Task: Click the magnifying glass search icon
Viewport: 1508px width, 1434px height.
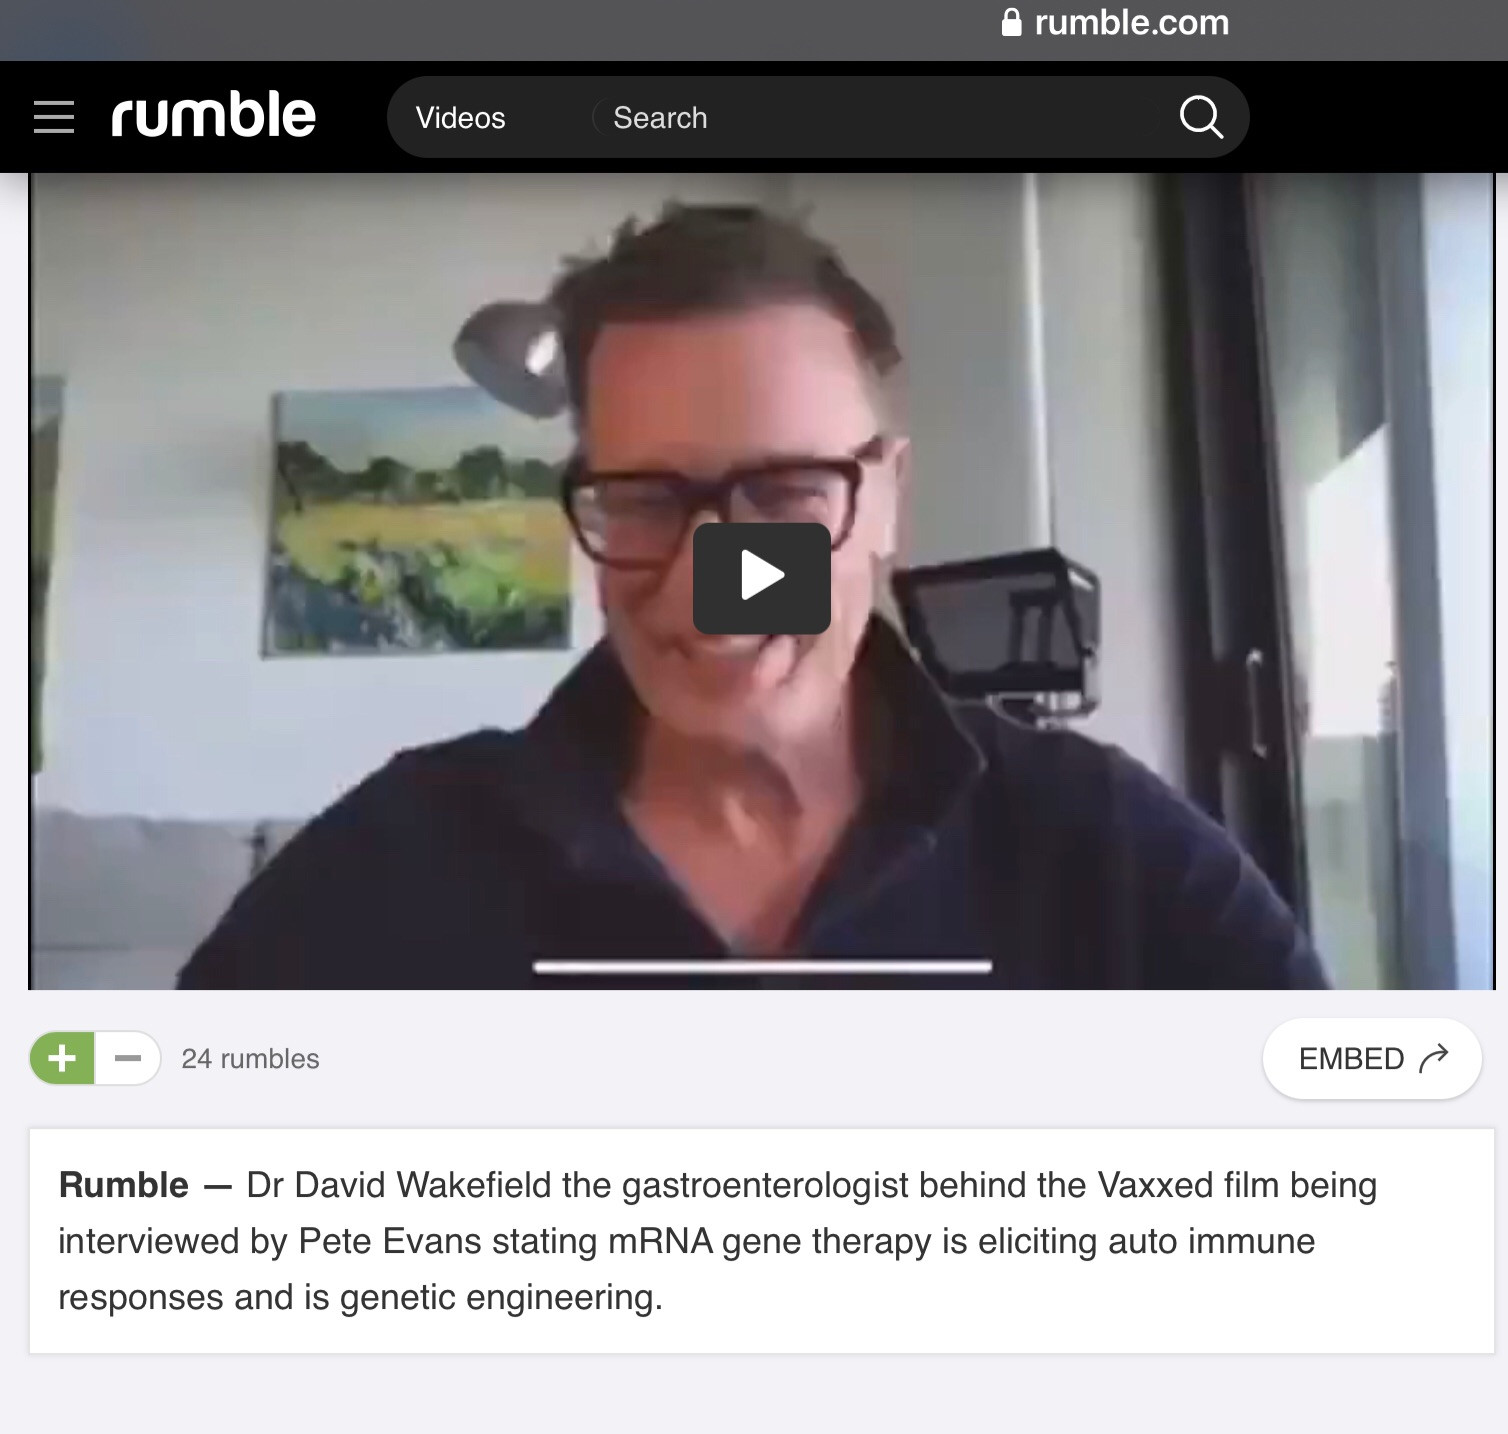Action: click(x=1201, y=117)
